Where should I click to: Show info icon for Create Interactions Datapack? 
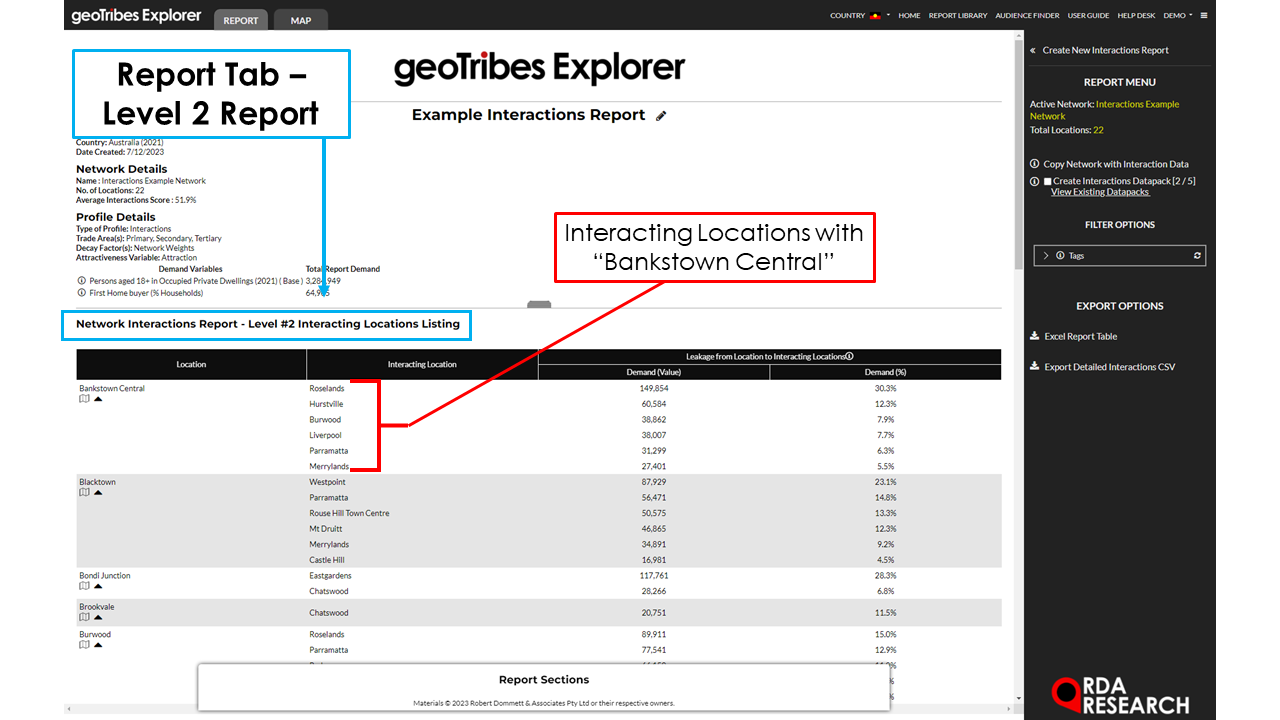pyautogui.click(x=1034, y=181)
